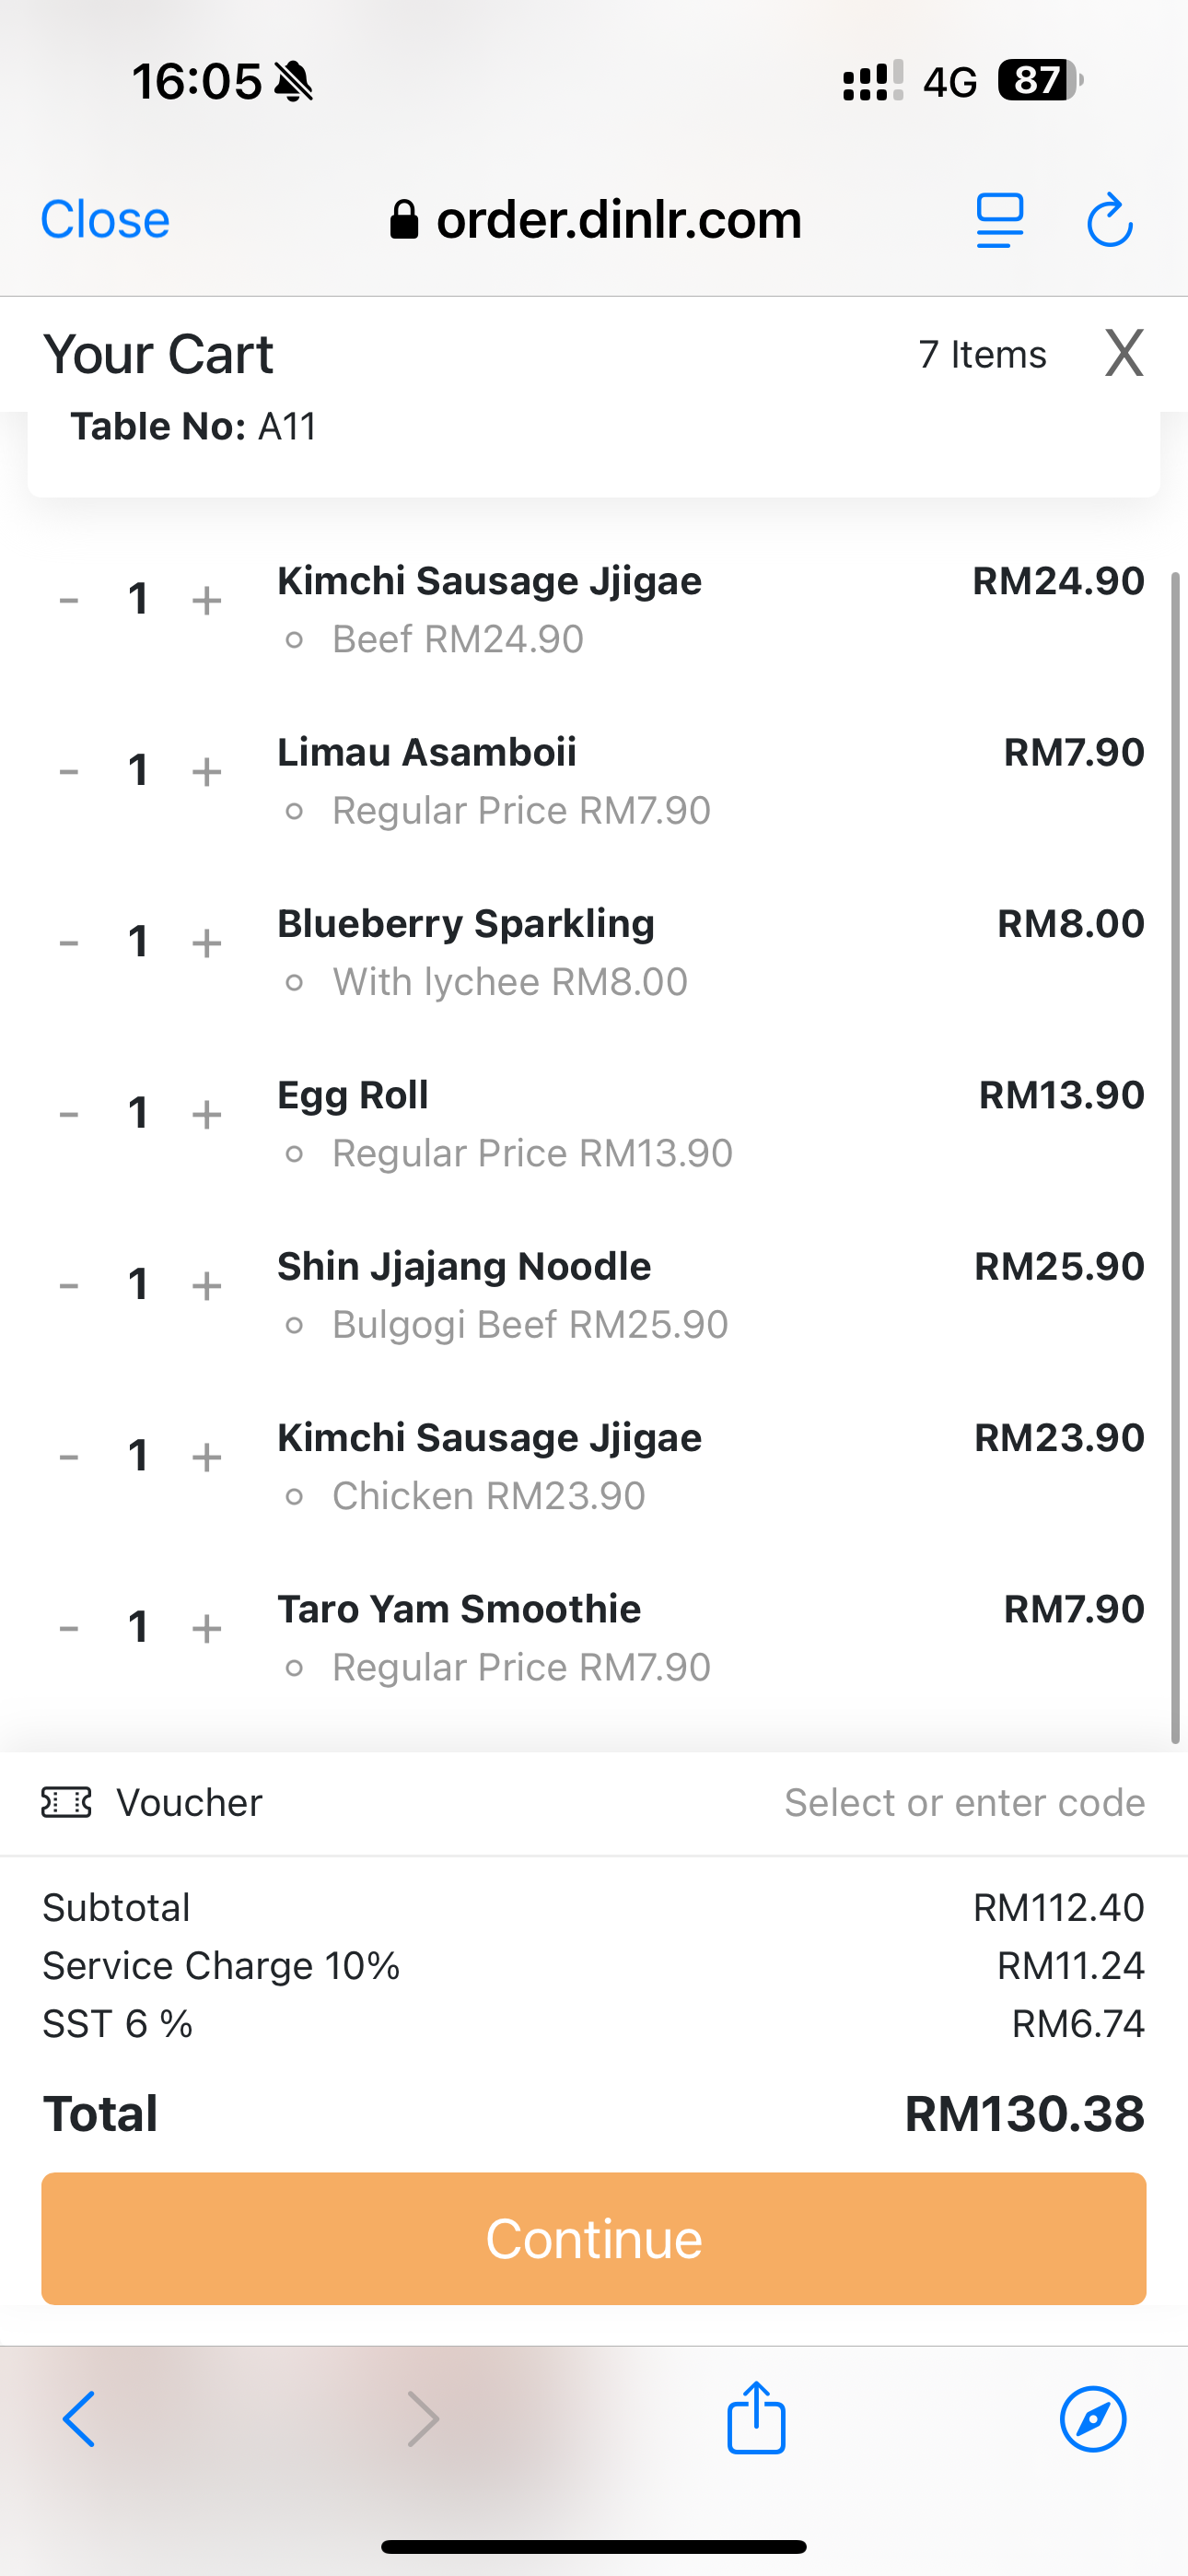Select or enter voucher code field
1188x2576 pixels.
[x=964, y=1802]
